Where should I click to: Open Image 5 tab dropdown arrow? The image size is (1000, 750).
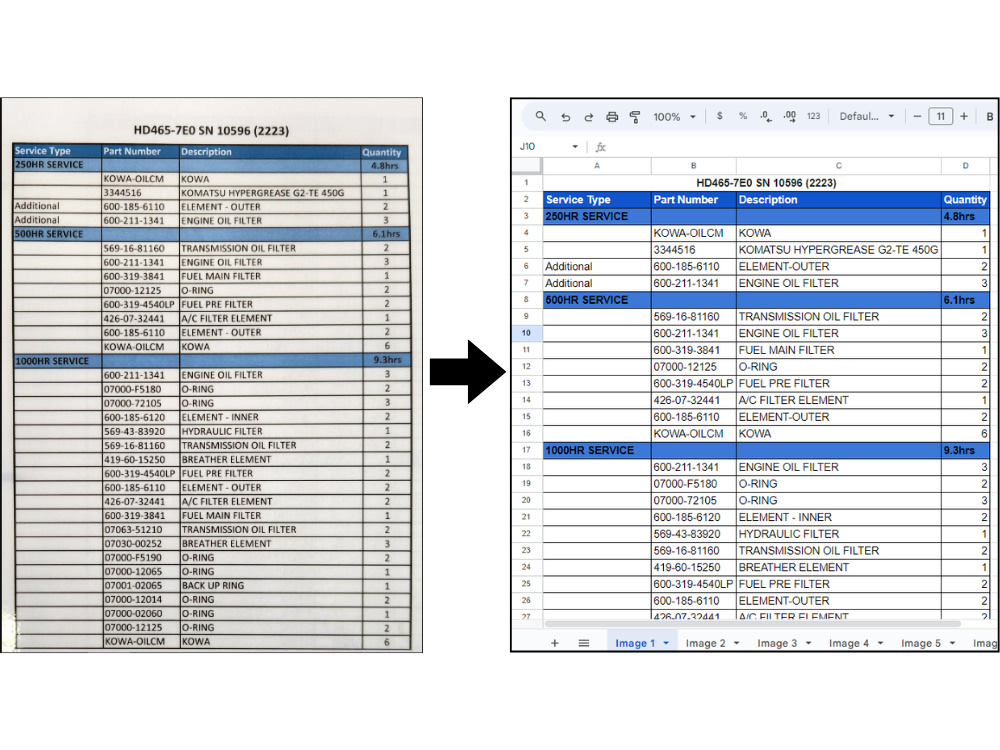[952, 643]
